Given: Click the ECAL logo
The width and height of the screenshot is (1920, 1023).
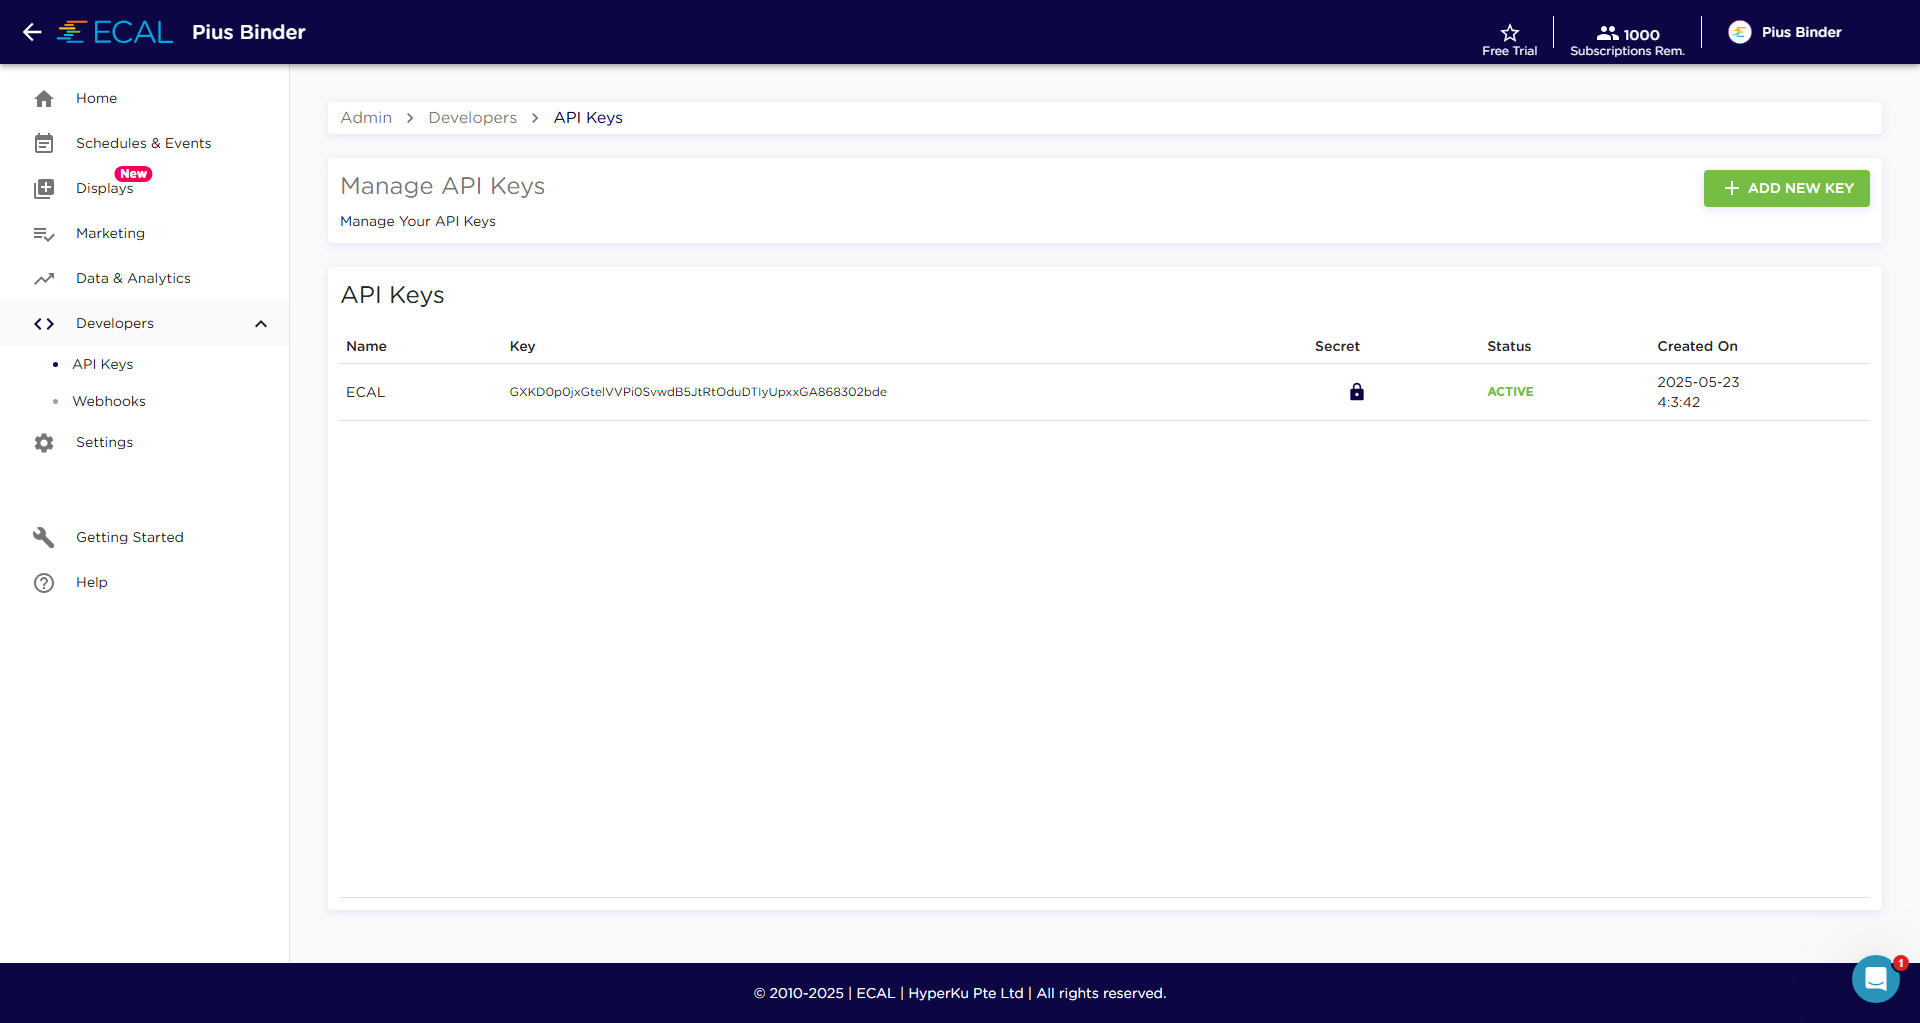Looking at the screenshot, I should [115, 32].
